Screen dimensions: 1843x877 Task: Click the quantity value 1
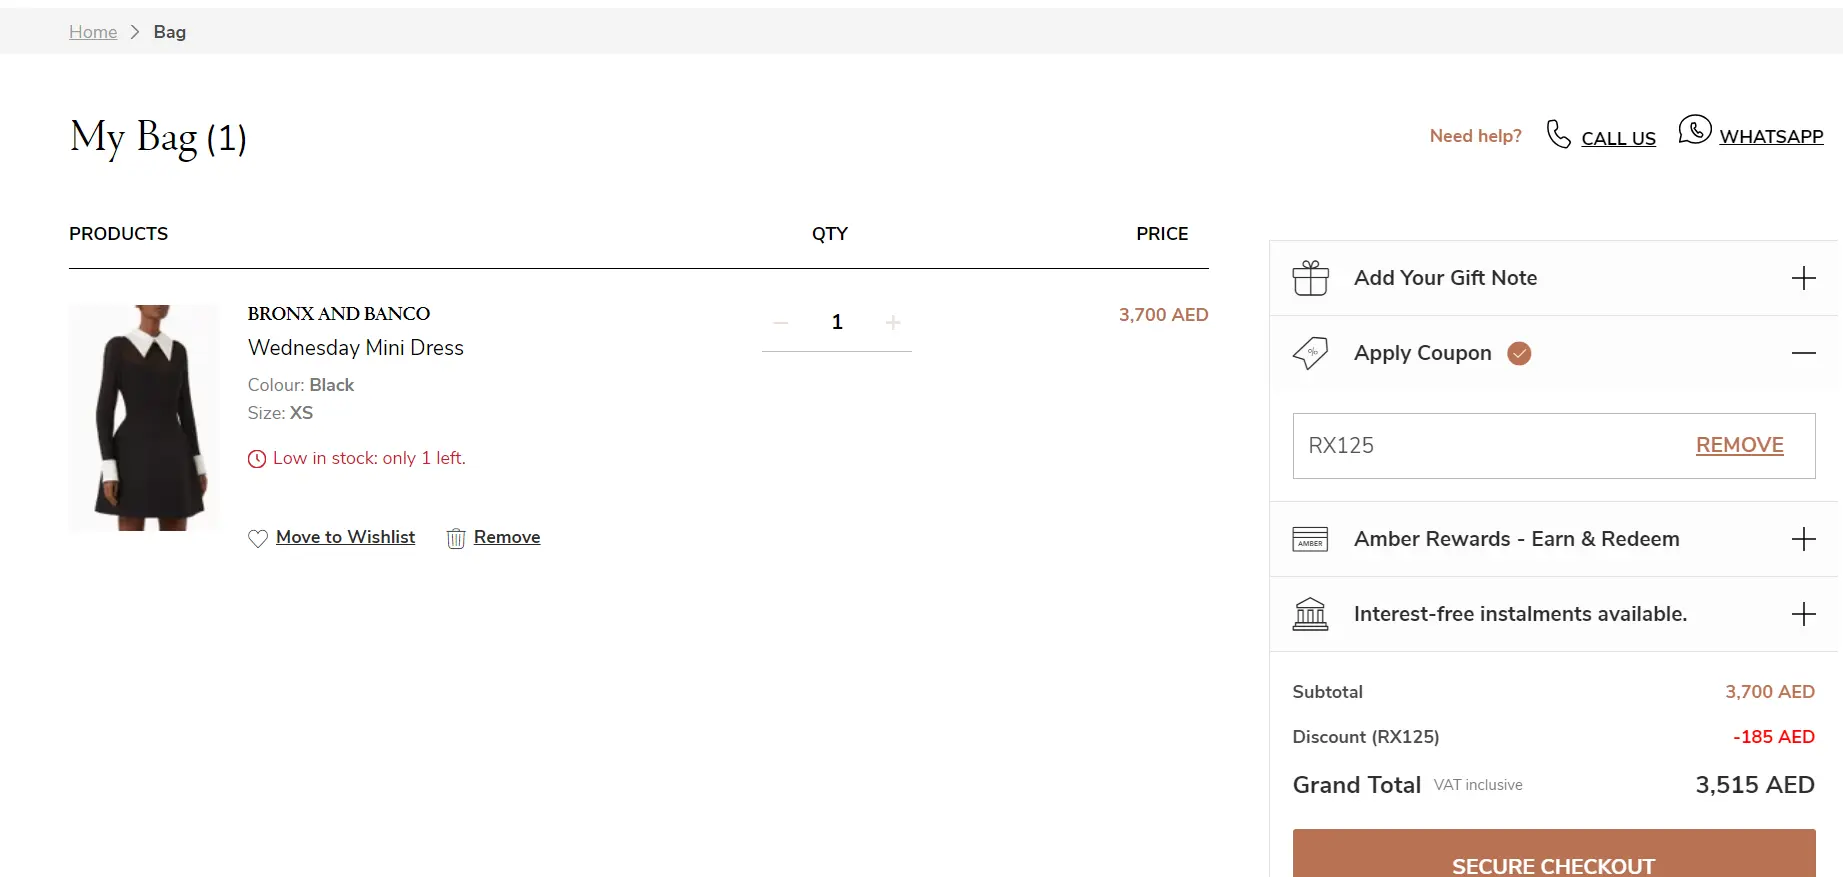pos(837,322)
